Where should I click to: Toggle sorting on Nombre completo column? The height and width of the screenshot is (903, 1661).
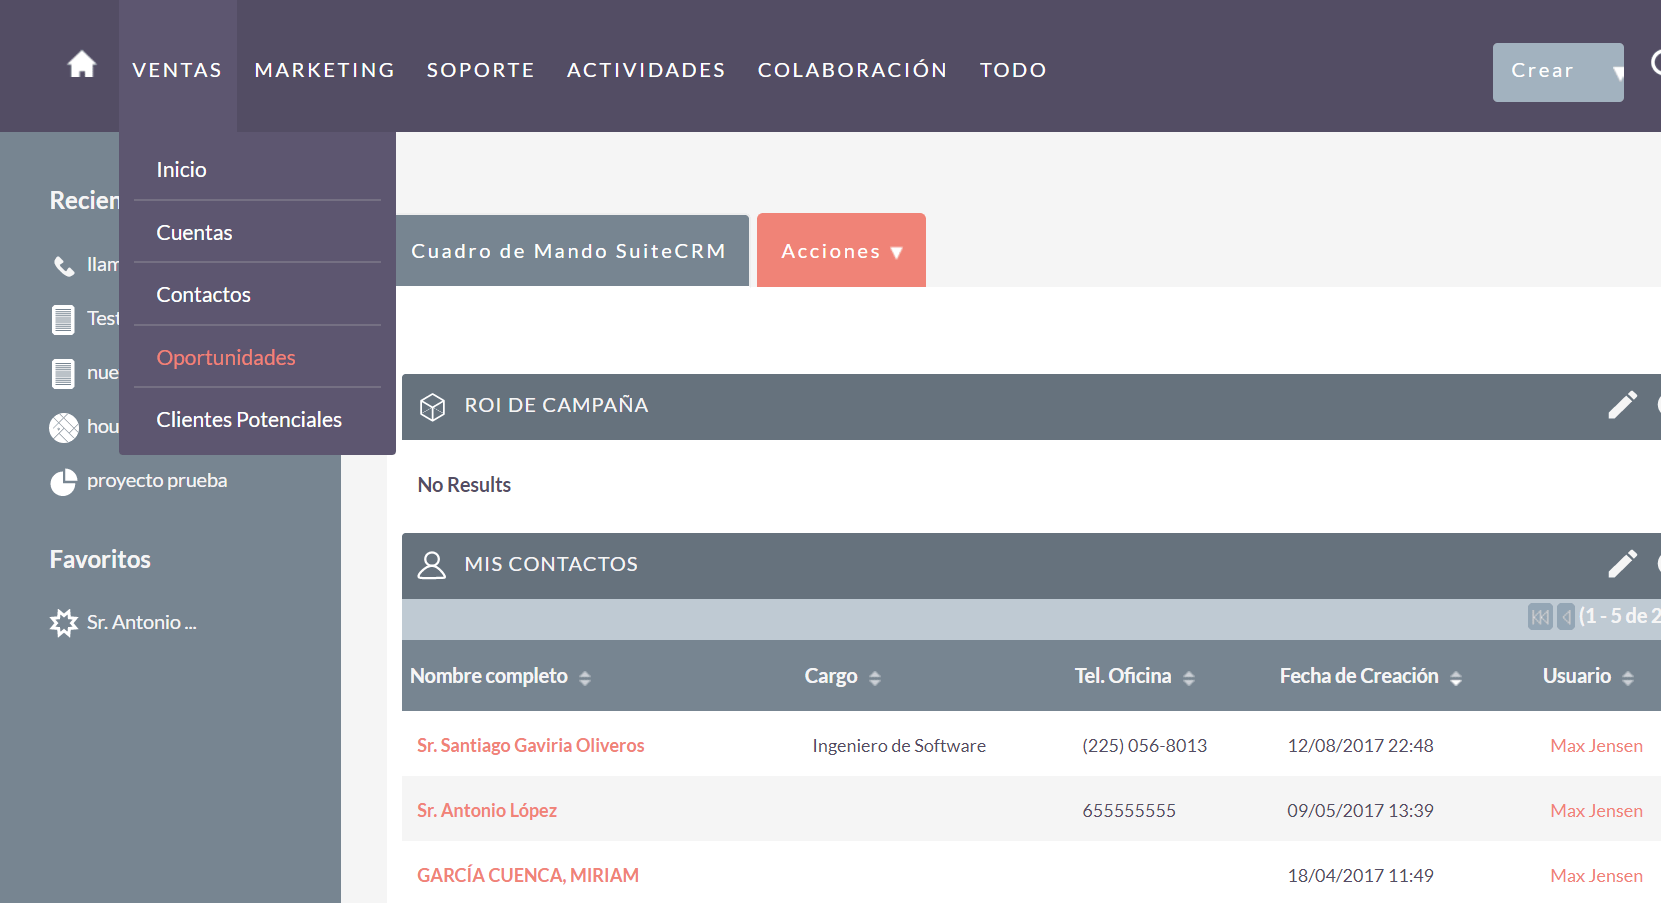coord(587,677)
